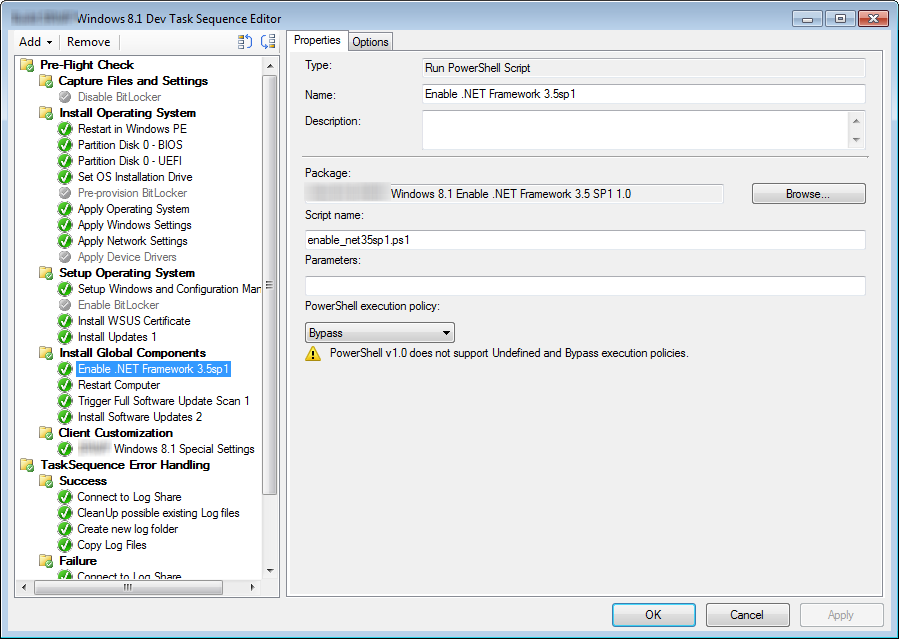Click the move step up toolbar icon
Viewport: 899px width, 639px height.
tap(243, 41)
